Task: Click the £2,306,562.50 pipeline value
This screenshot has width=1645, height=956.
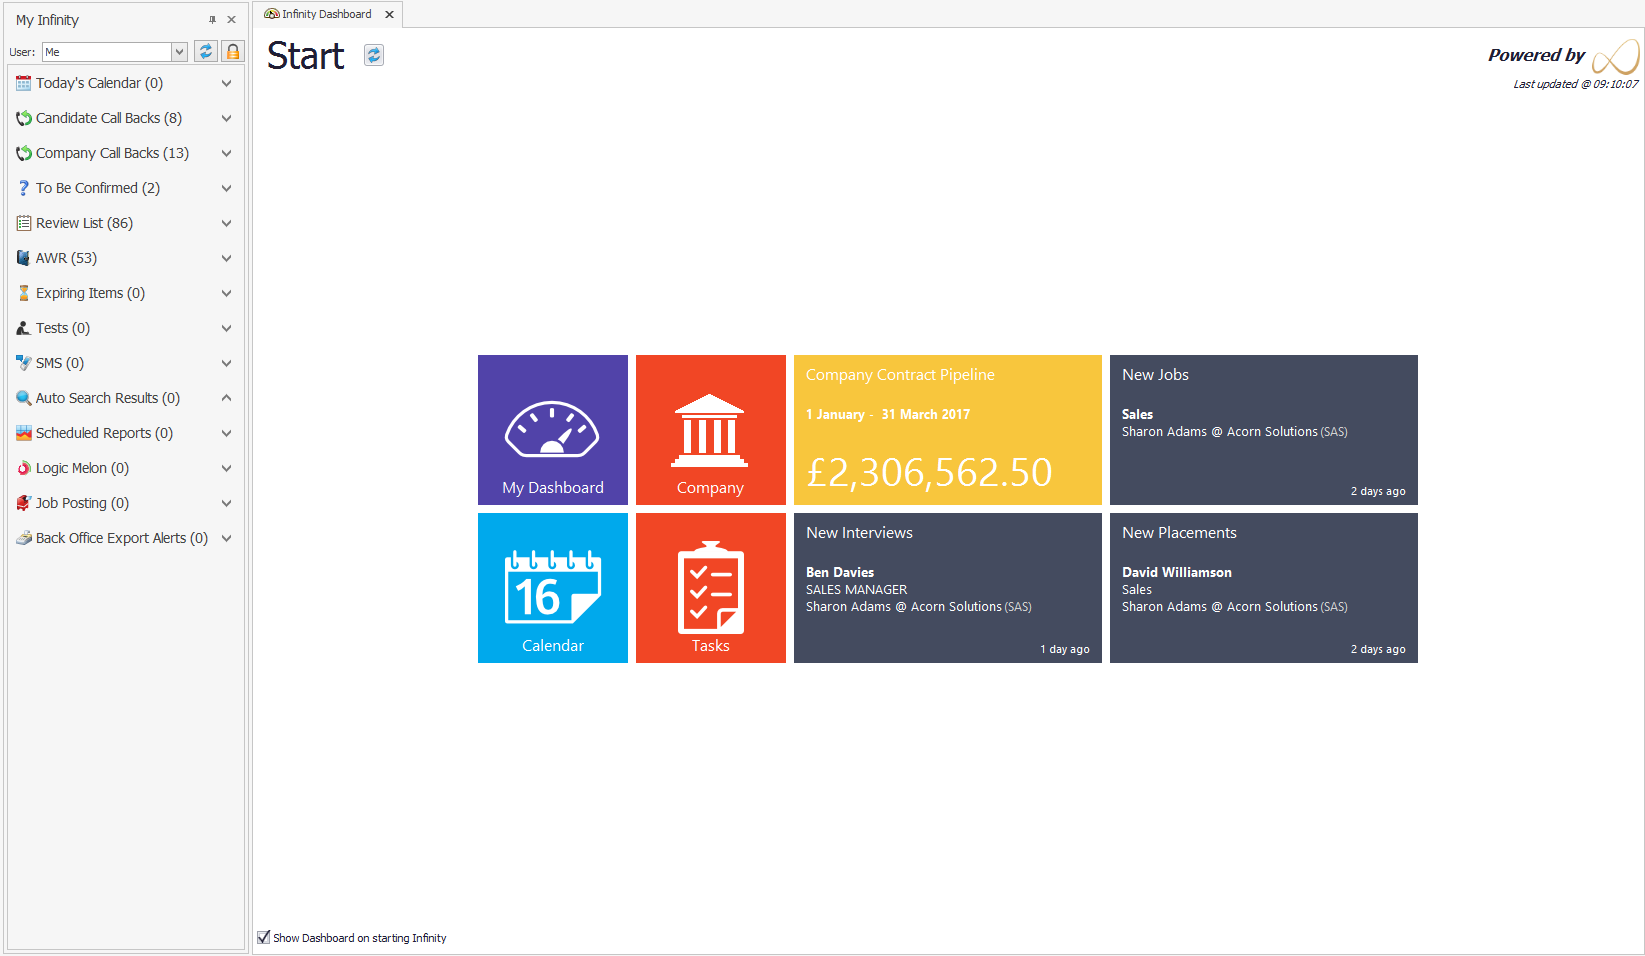Action: click(x=929, y=472)
